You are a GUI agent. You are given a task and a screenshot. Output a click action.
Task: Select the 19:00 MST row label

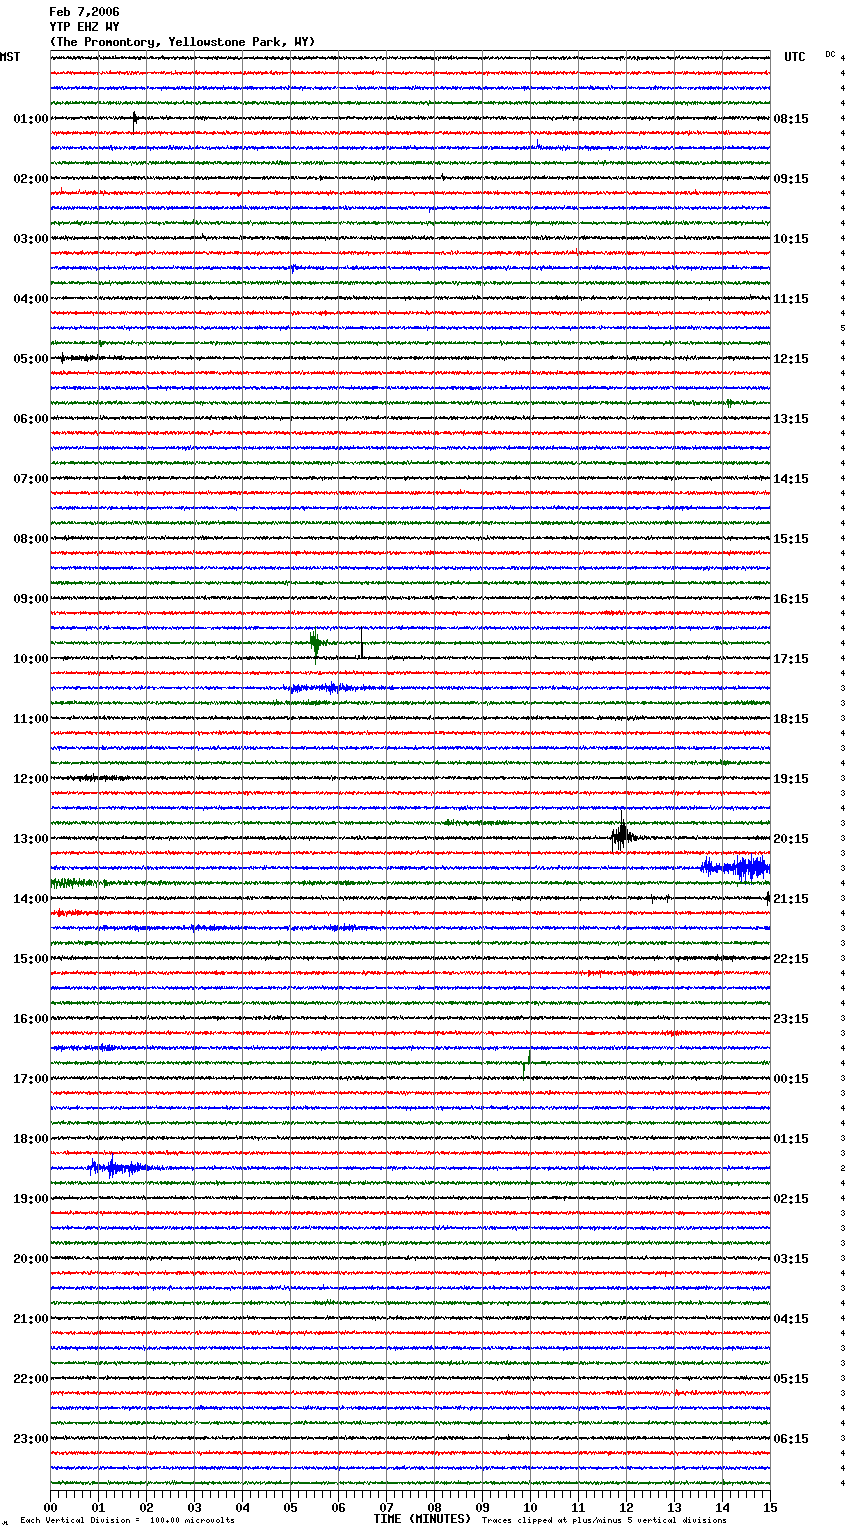[31, 1199]
